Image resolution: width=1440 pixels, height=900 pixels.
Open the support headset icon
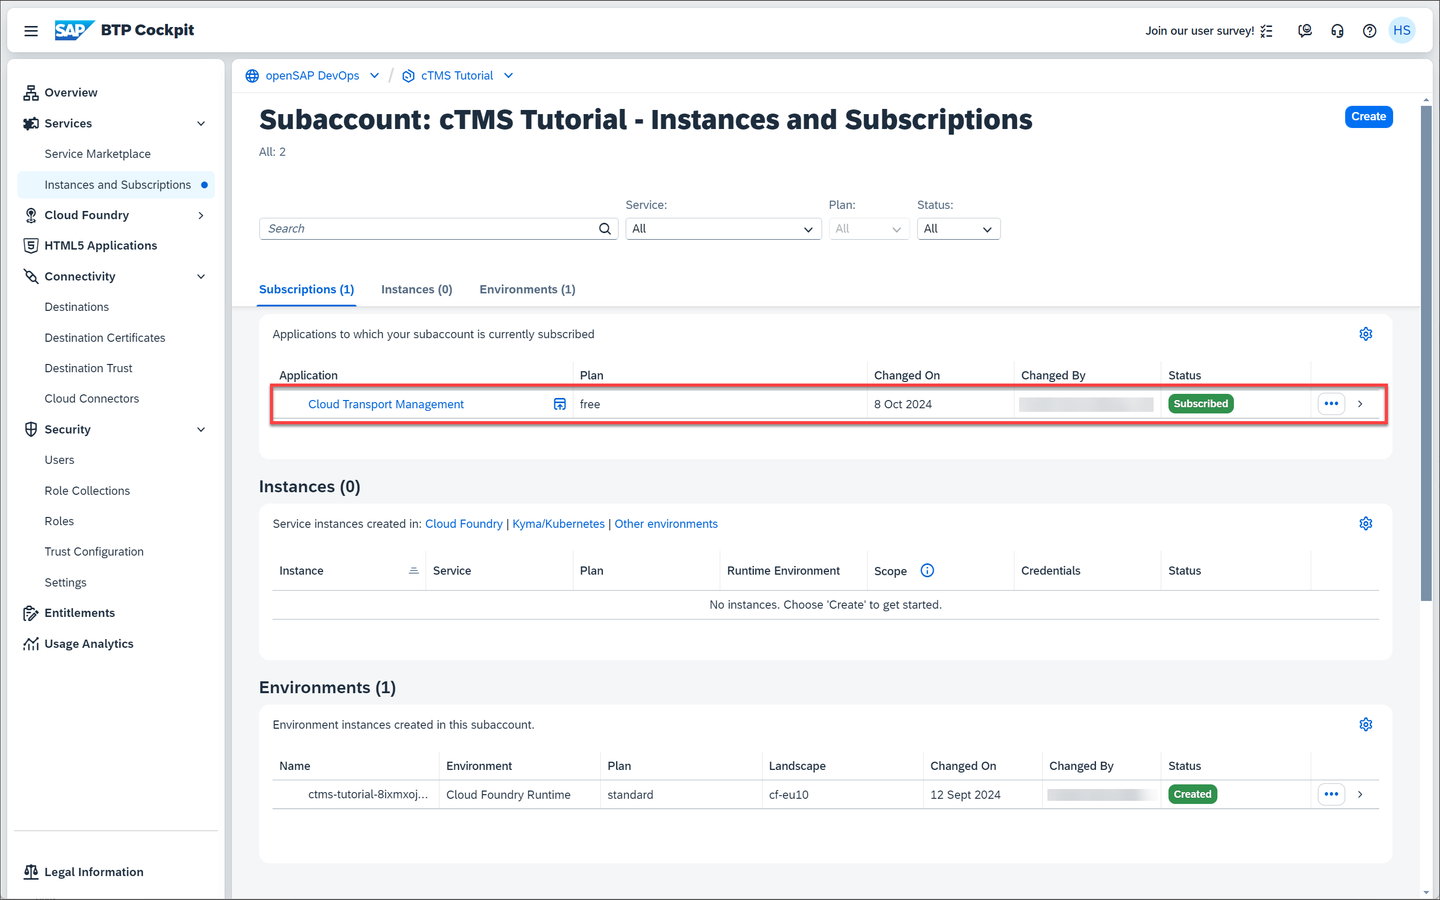[x=1337, y=31]
